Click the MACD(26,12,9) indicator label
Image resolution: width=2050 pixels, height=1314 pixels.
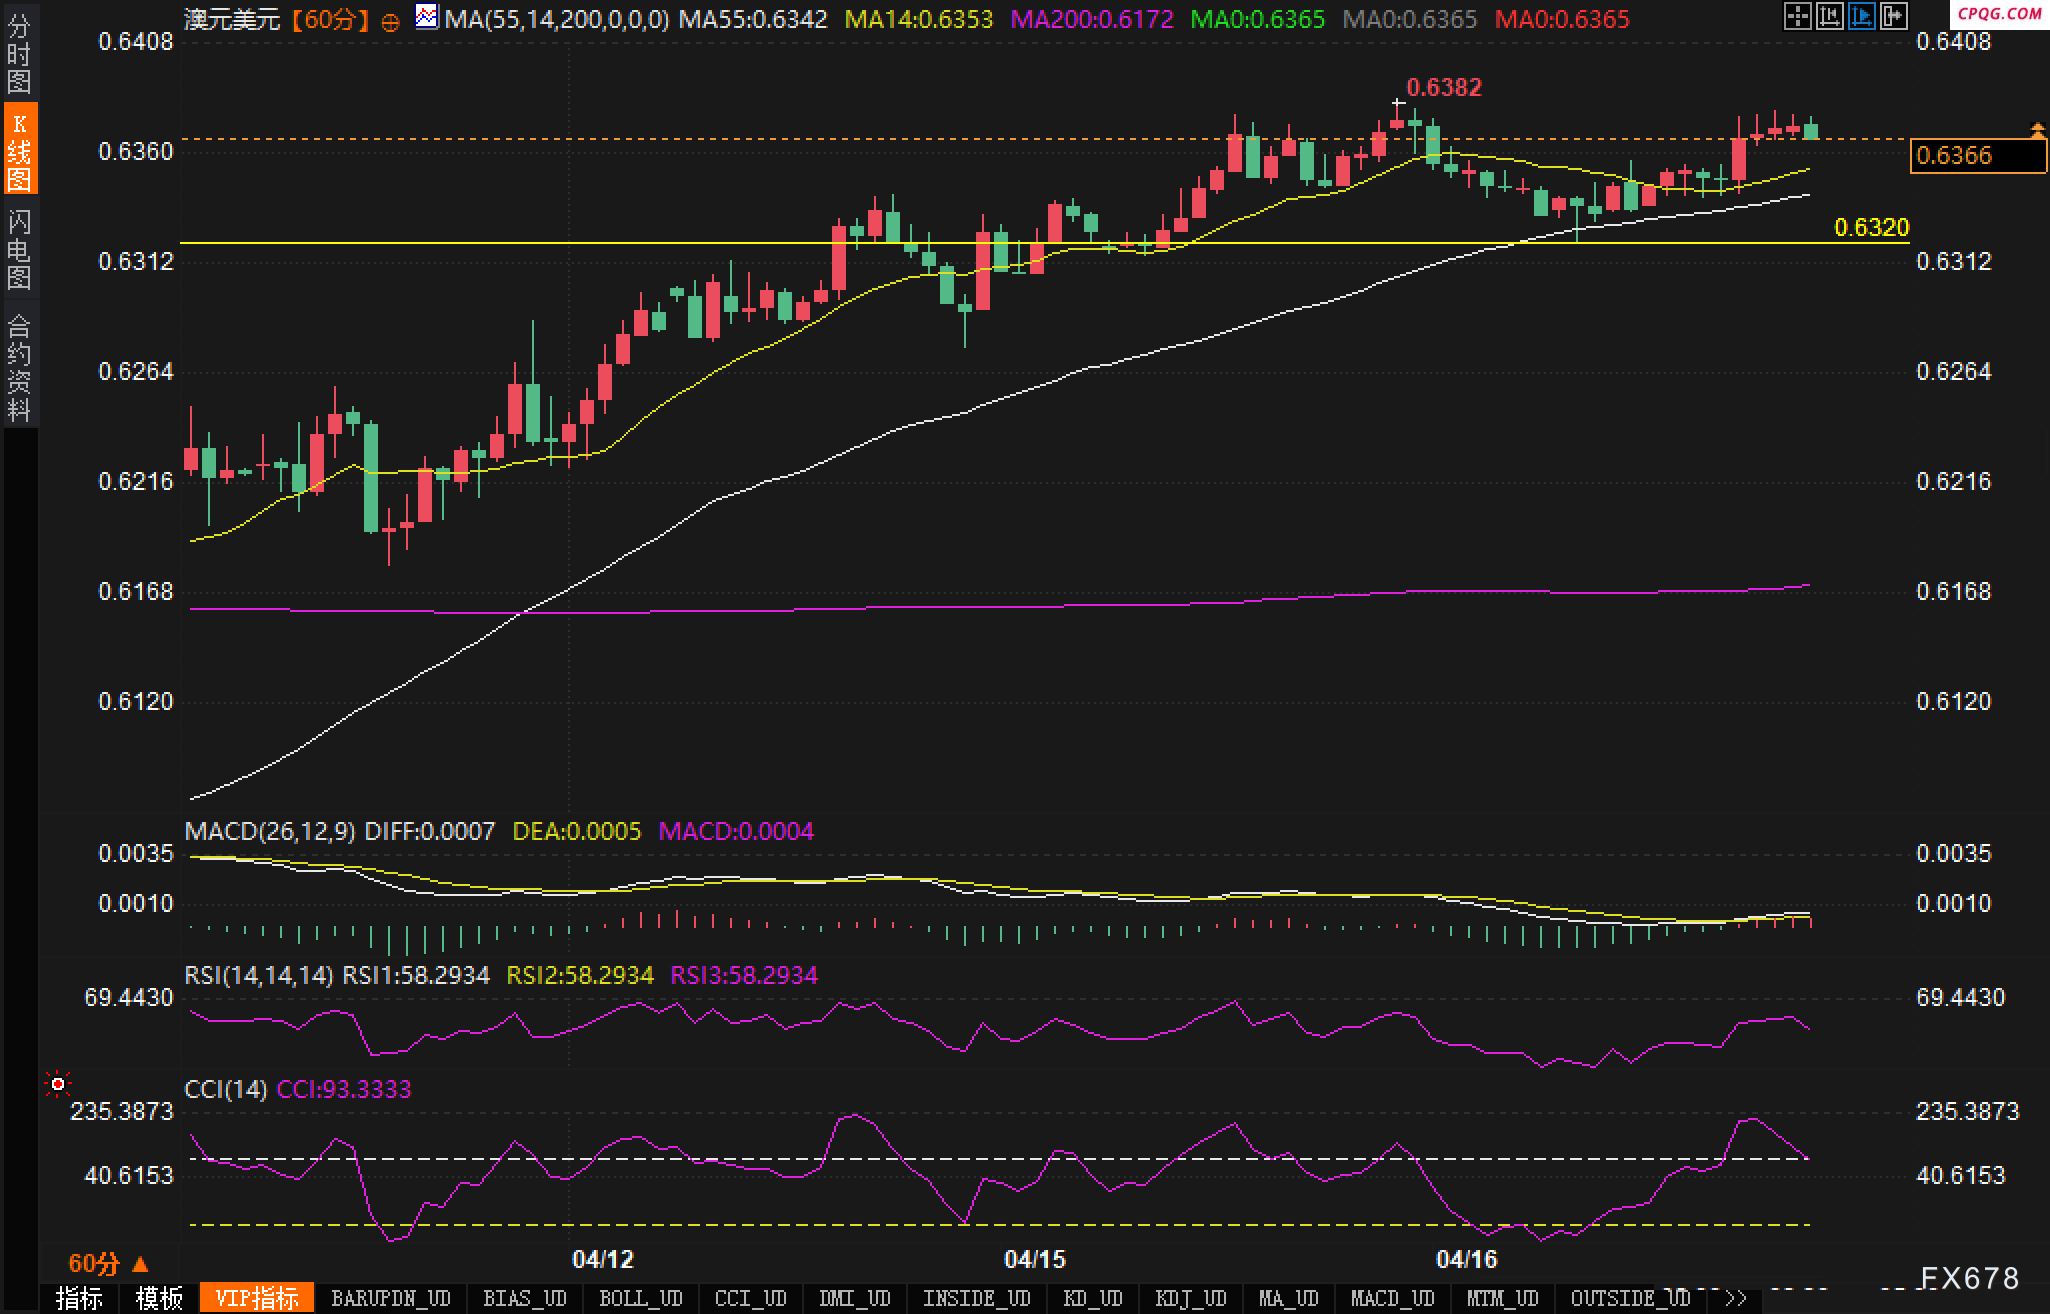point(270,831)
